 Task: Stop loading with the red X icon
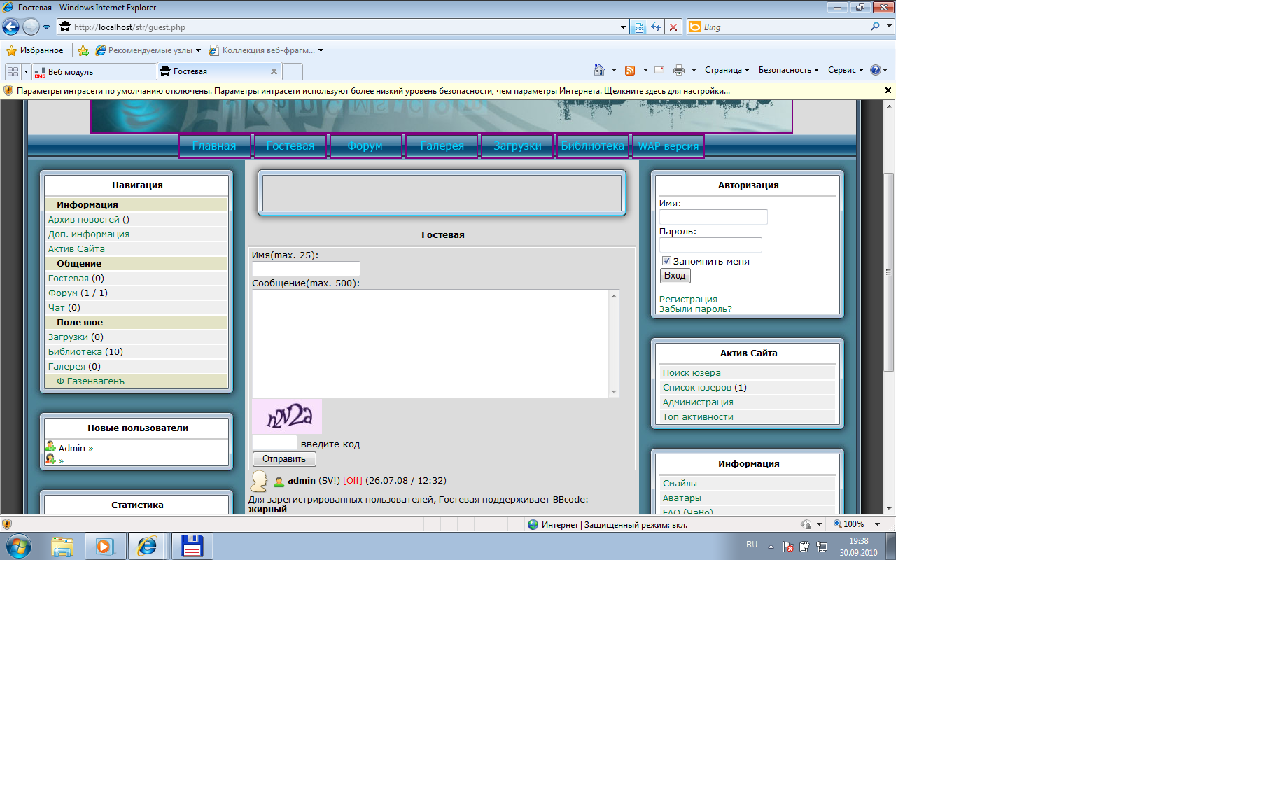click(673, 27)
